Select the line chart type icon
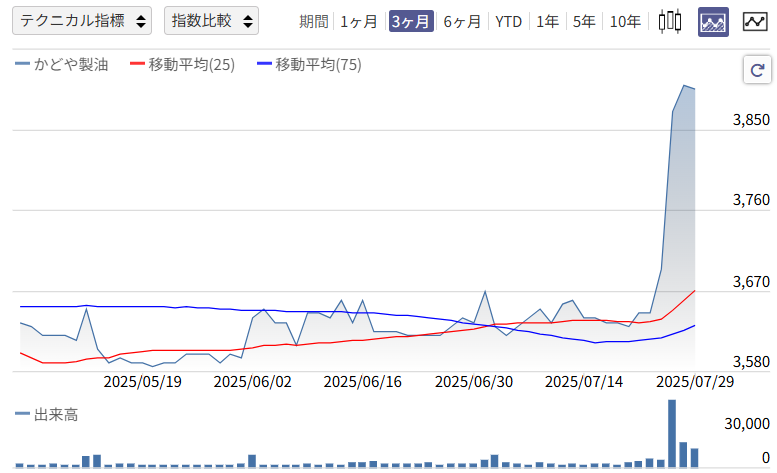This screenshot has height=473, width=777. (x=755, y=22)
